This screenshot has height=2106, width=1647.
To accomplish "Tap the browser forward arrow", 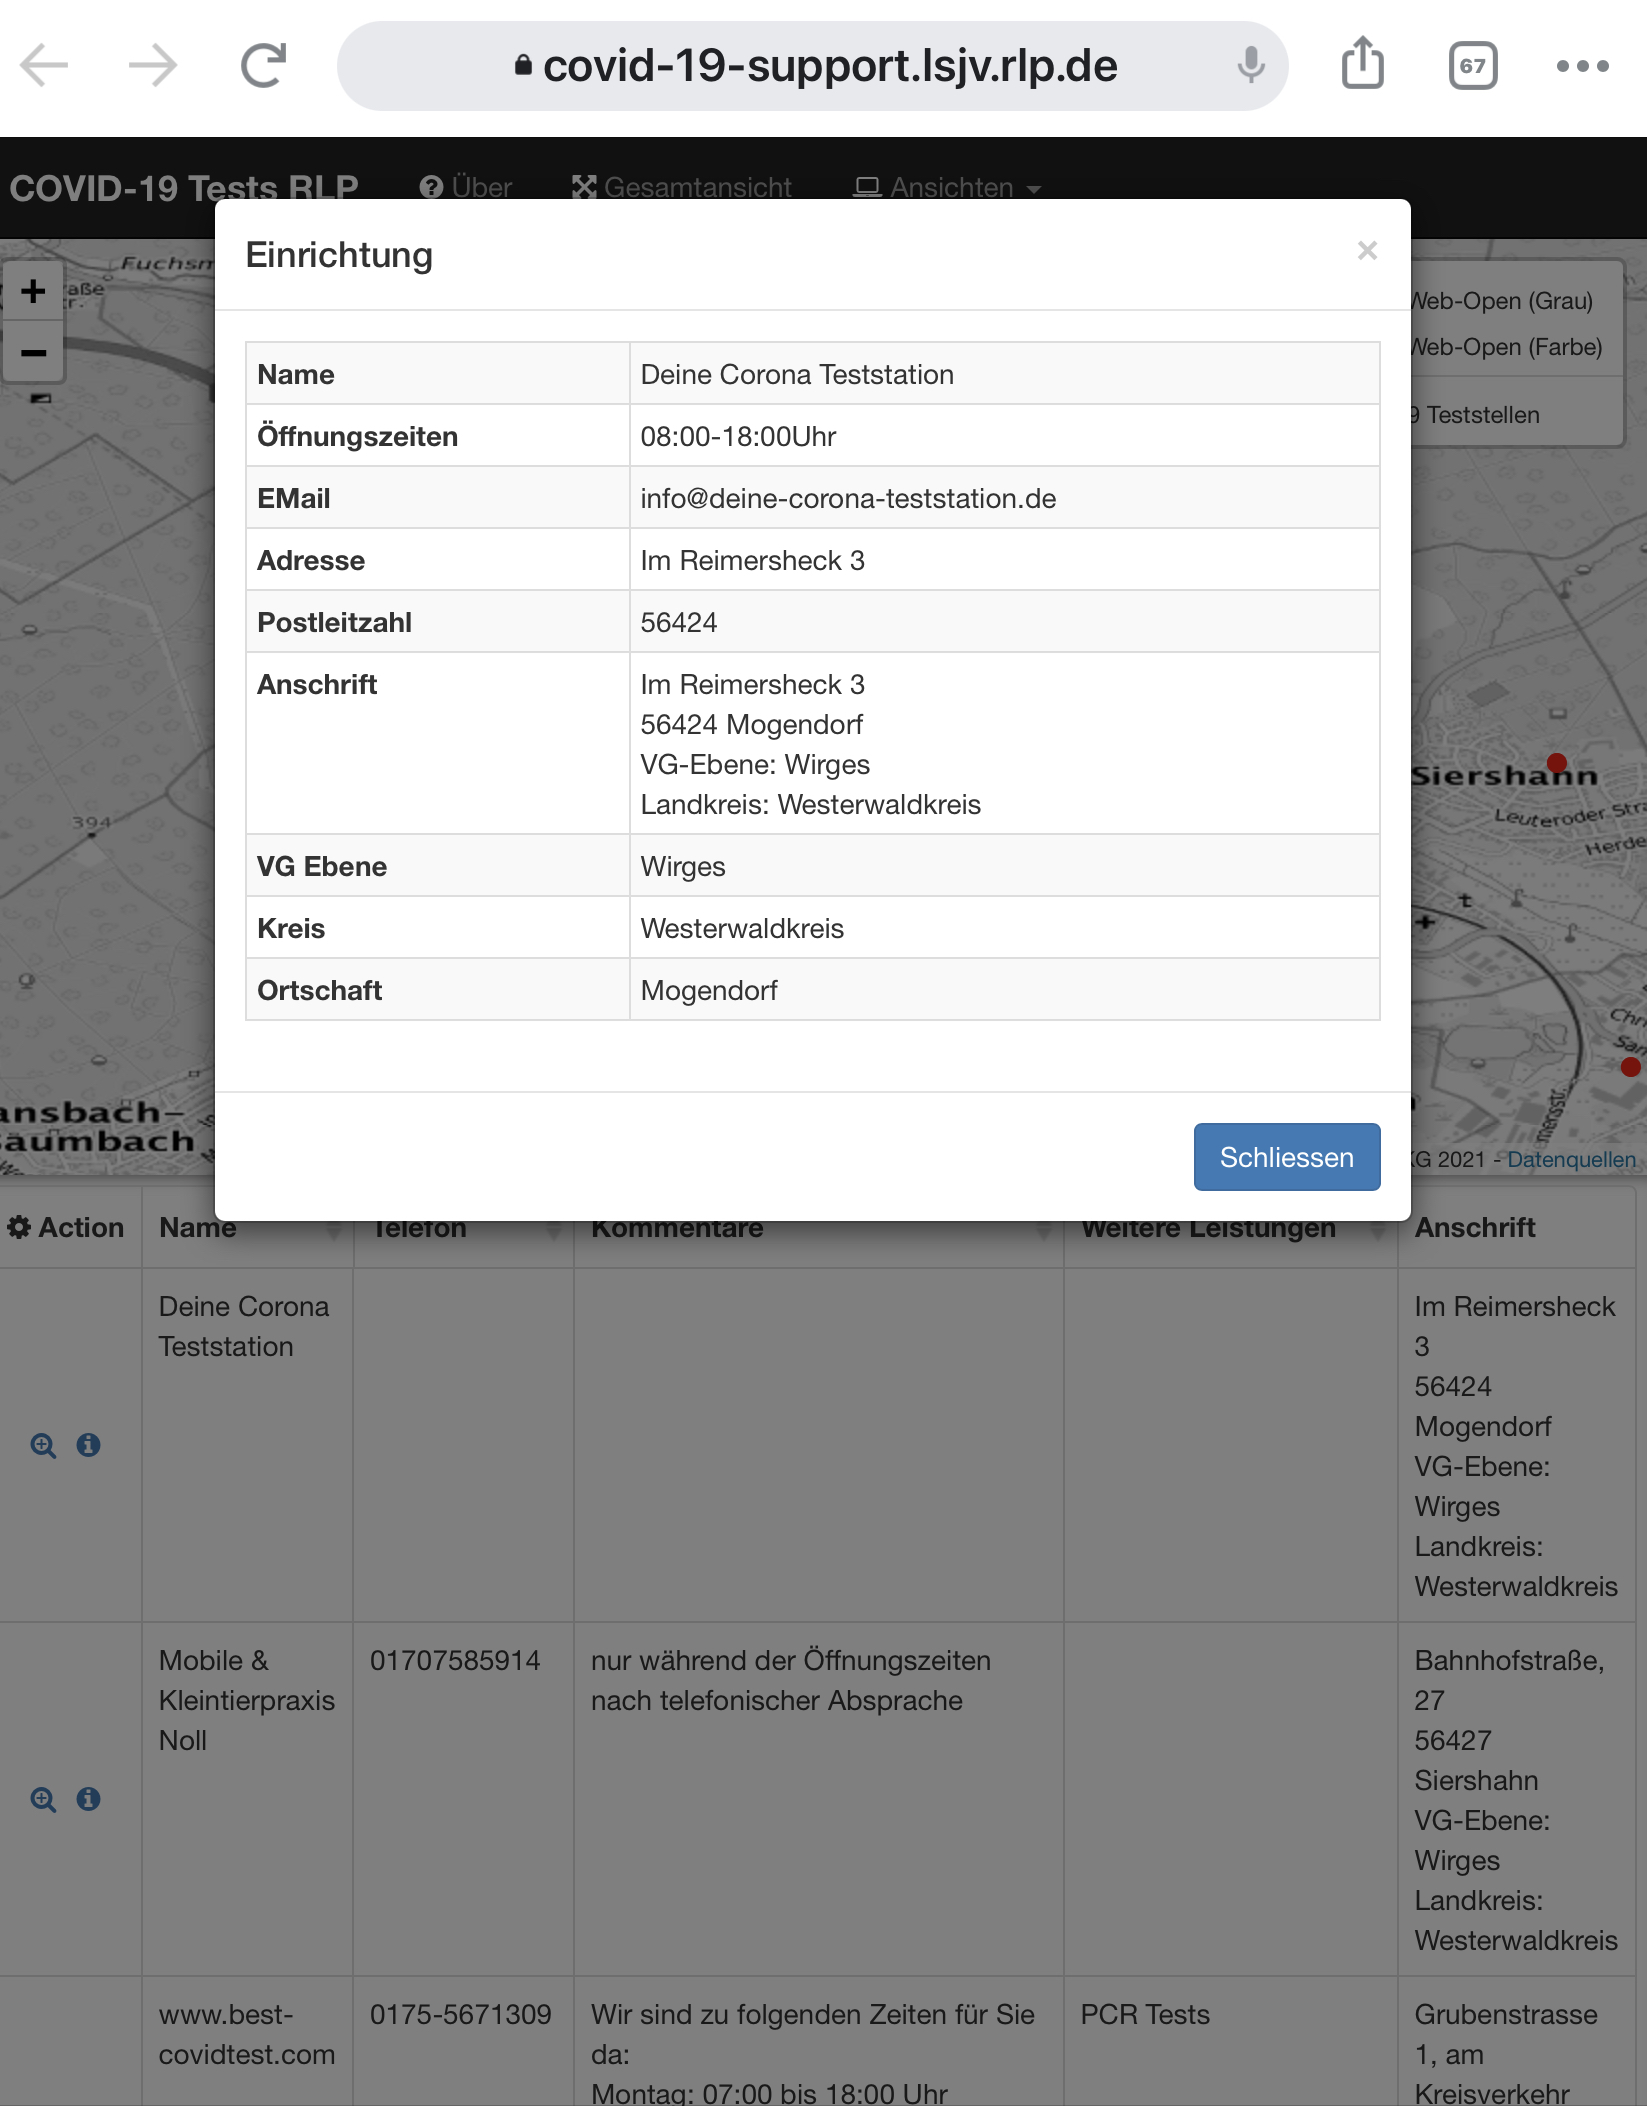I will 153,66.
